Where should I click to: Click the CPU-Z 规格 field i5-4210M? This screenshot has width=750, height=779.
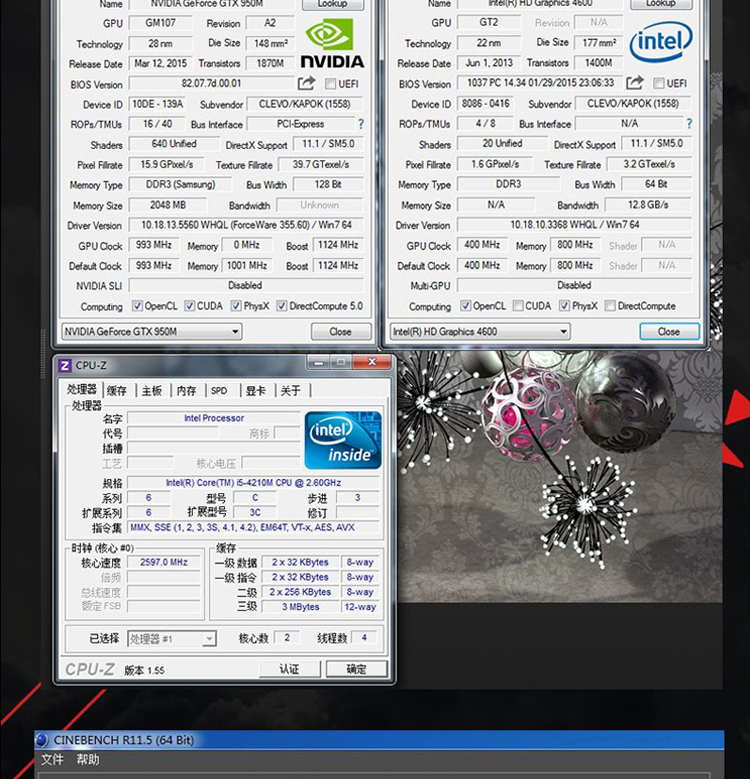pyautogui.click(x=253, y=482)
